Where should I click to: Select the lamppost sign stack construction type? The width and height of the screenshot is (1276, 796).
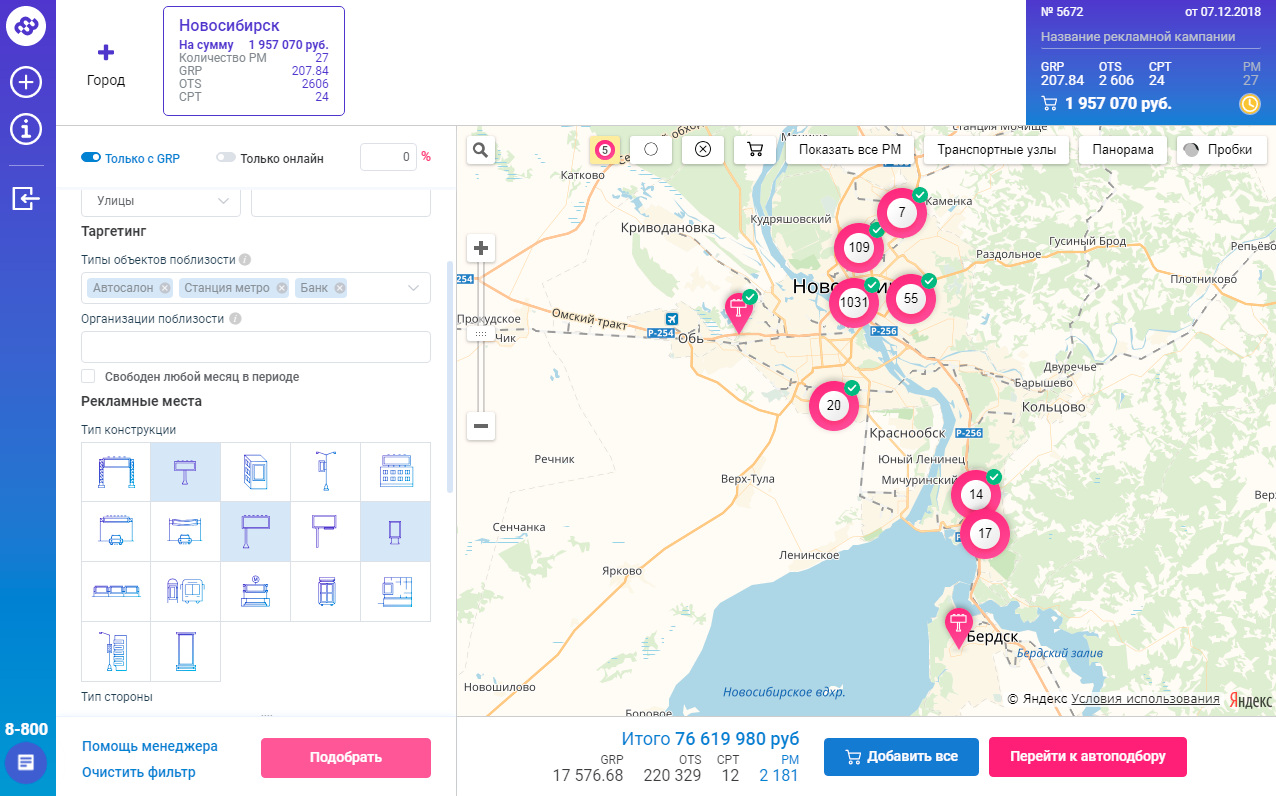pos(116,652)
